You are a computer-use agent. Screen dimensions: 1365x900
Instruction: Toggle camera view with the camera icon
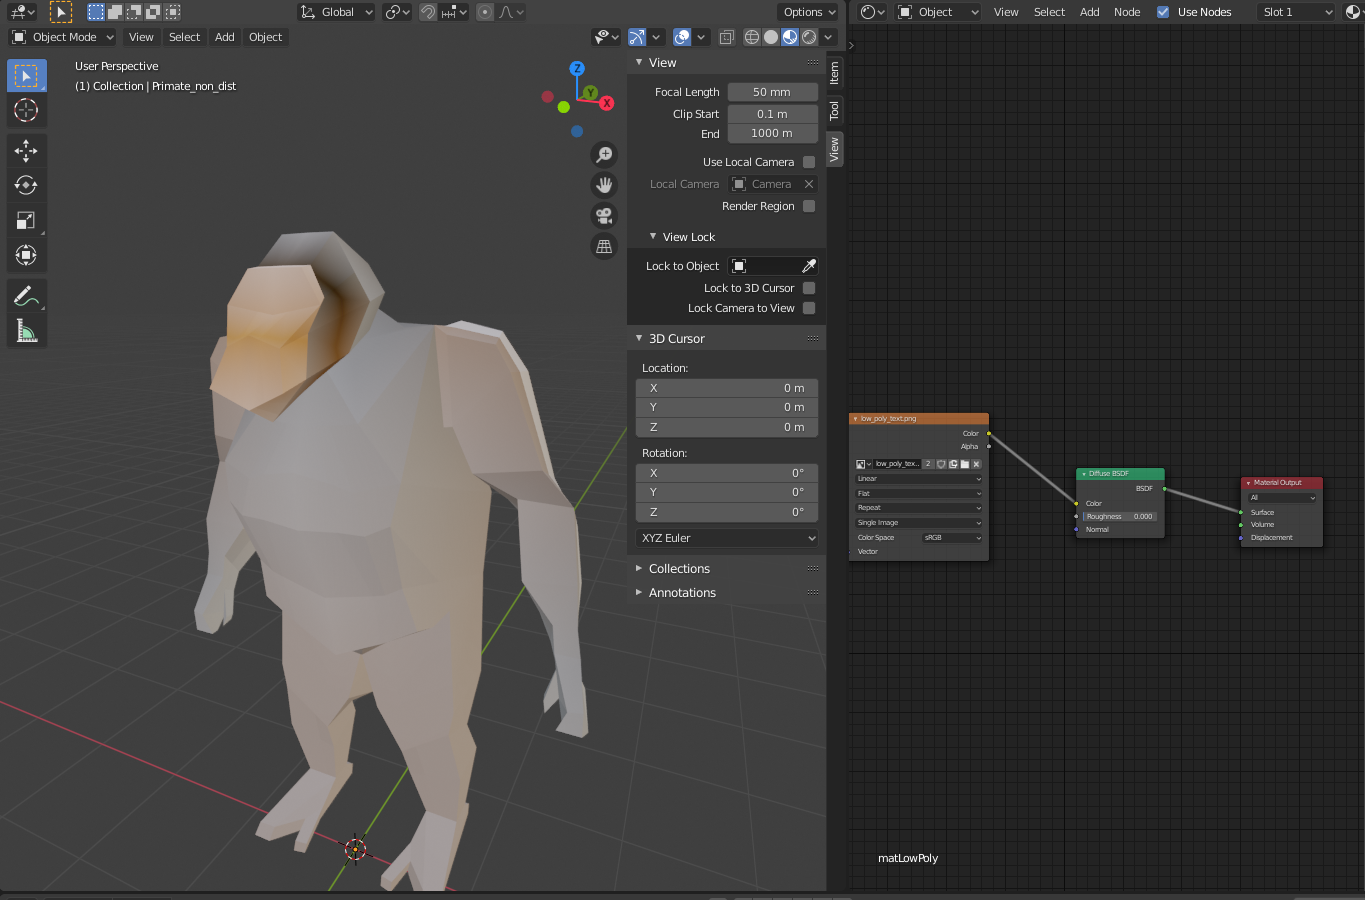604,215
